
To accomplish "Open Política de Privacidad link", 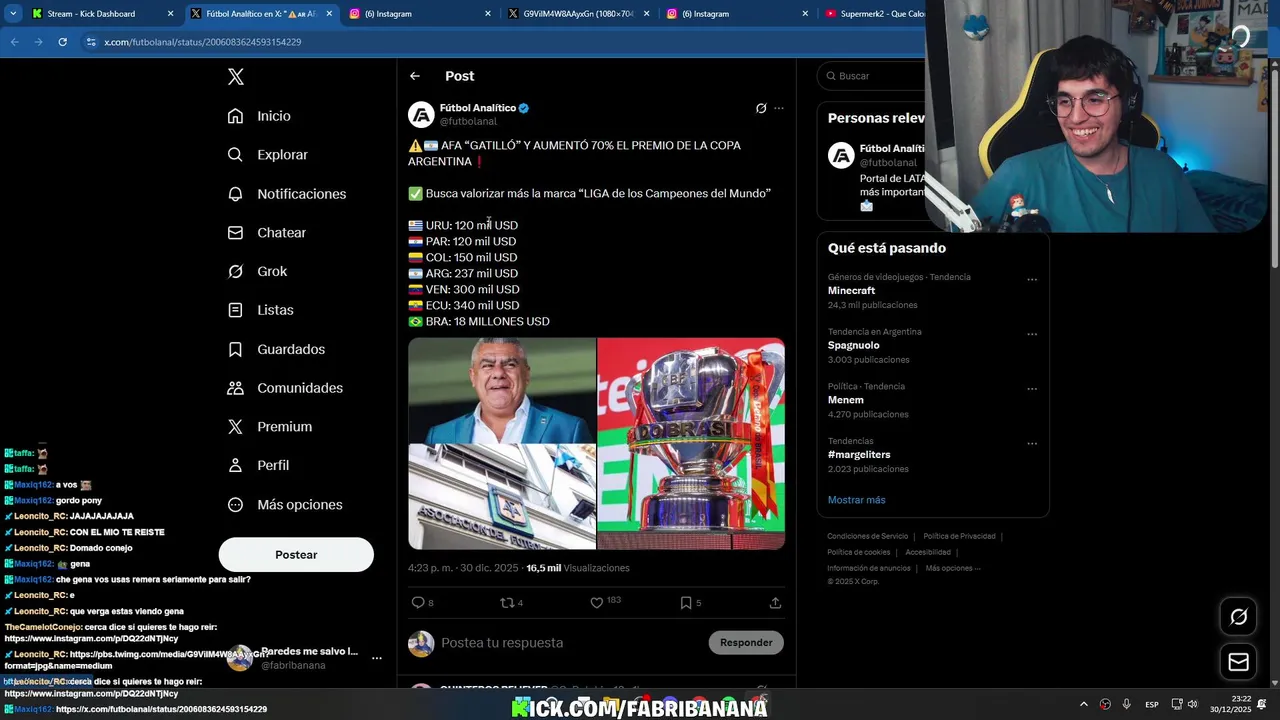I will (x=959, y=537).
